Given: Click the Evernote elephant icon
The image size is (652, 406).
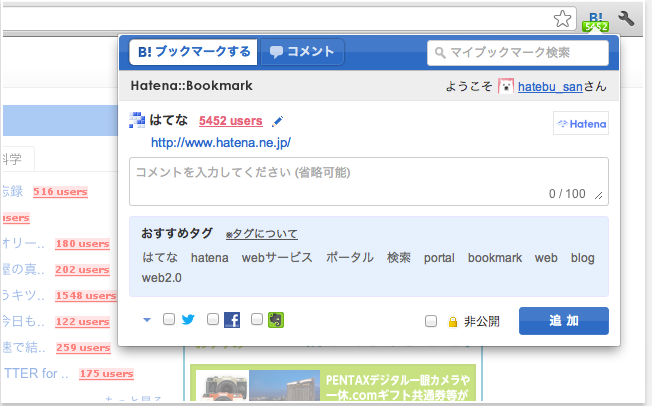Looking at the screenshot, I should tap(276, 320).
